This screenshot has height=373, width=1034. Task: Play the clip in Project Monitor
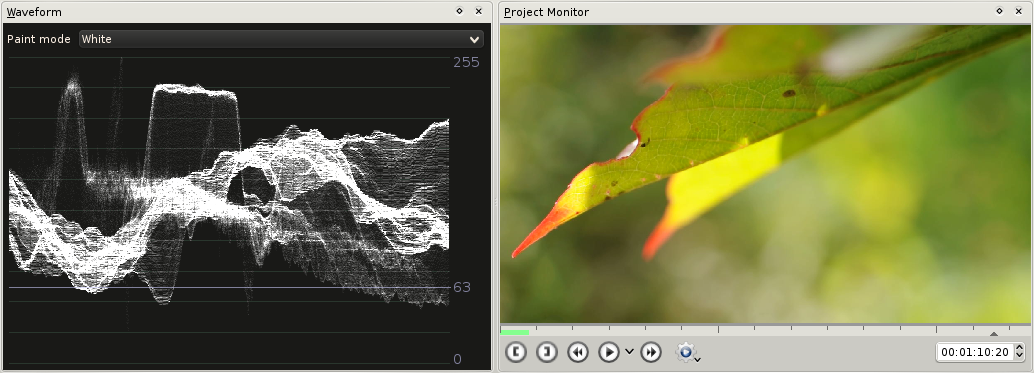[x=609, y=353]
